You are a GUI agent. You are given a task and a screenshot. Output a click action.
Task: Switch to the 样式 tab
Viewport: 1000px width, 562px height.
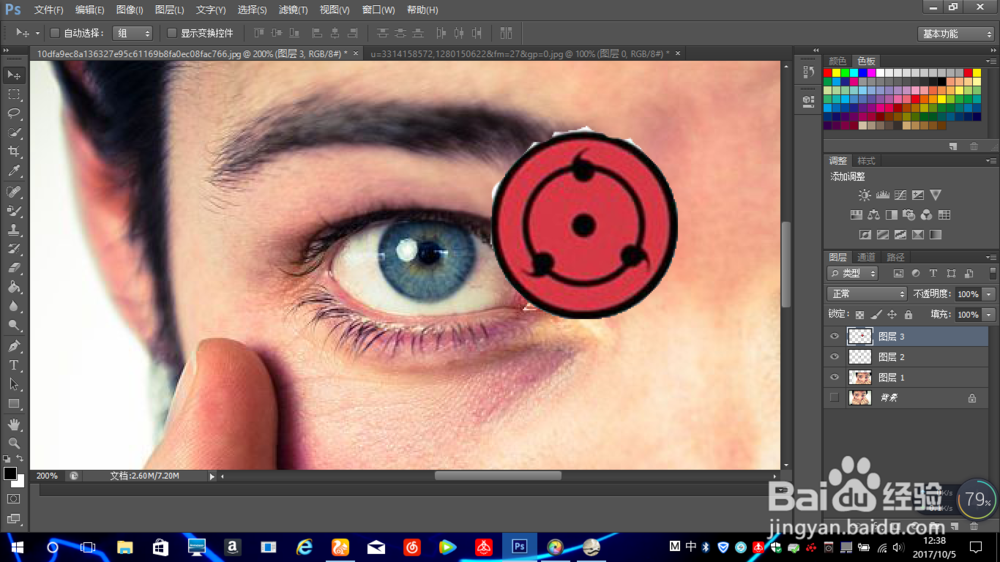[866, 161]
